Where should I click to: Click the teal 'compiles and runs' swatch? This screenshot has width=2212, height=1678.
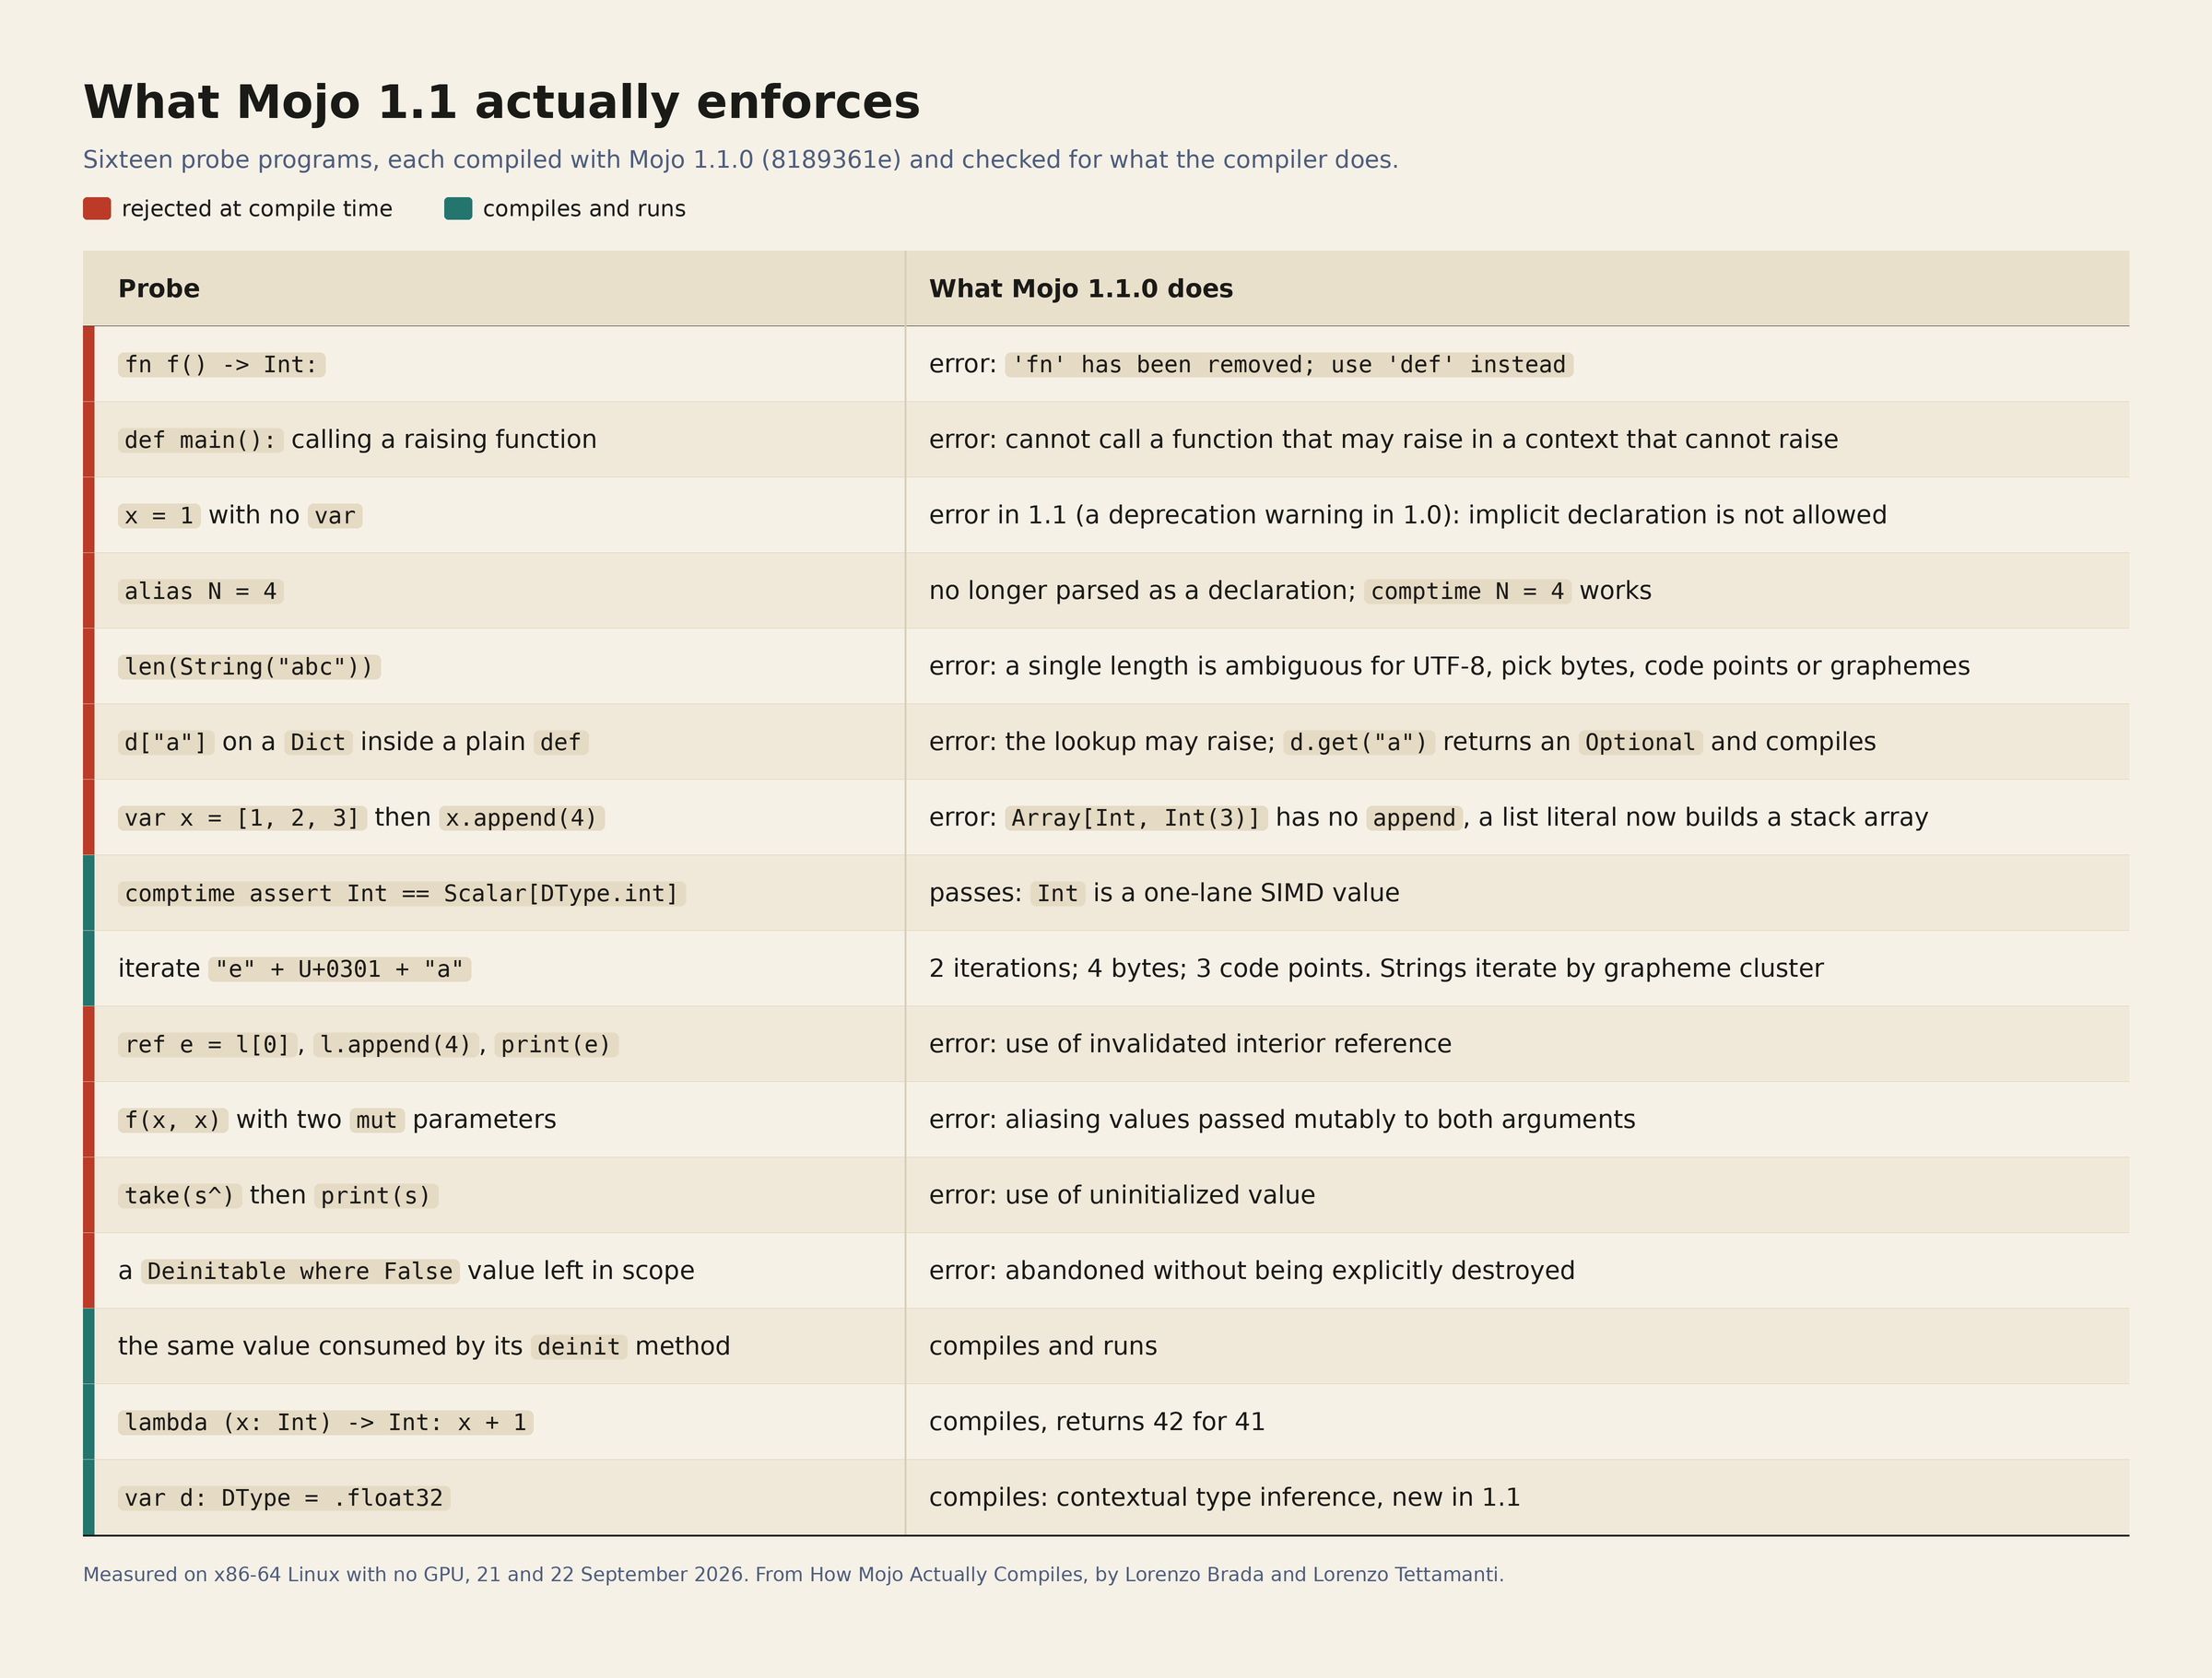click(458, 208)
